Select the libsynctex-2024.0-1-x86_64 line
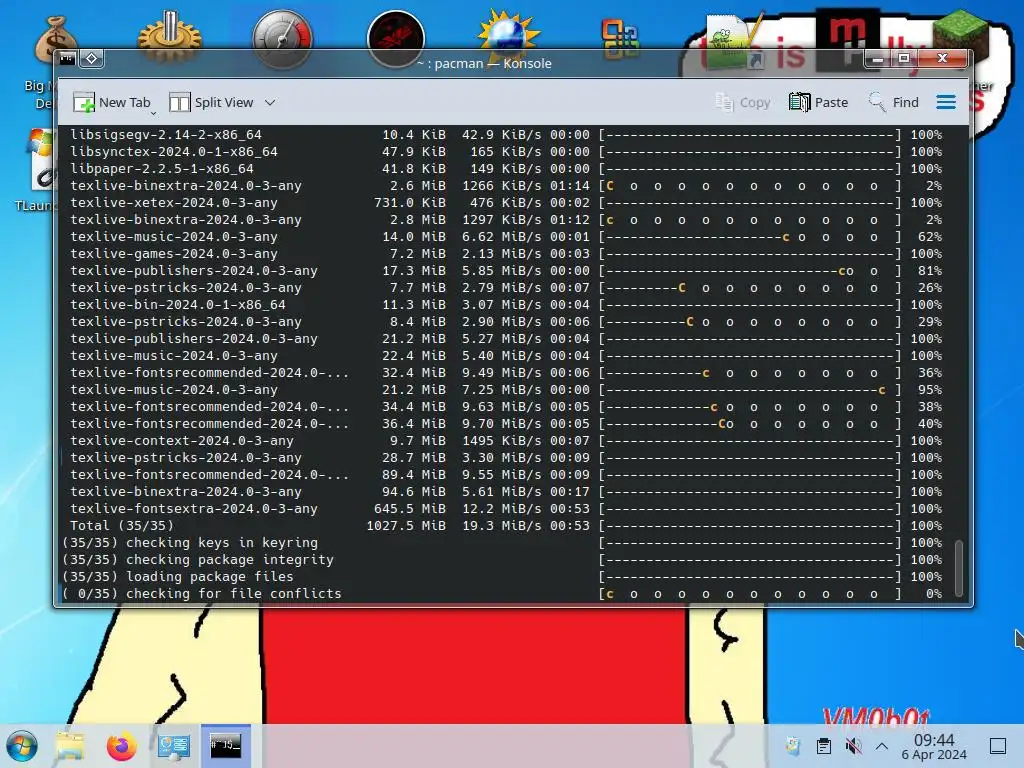 point(506,152)
